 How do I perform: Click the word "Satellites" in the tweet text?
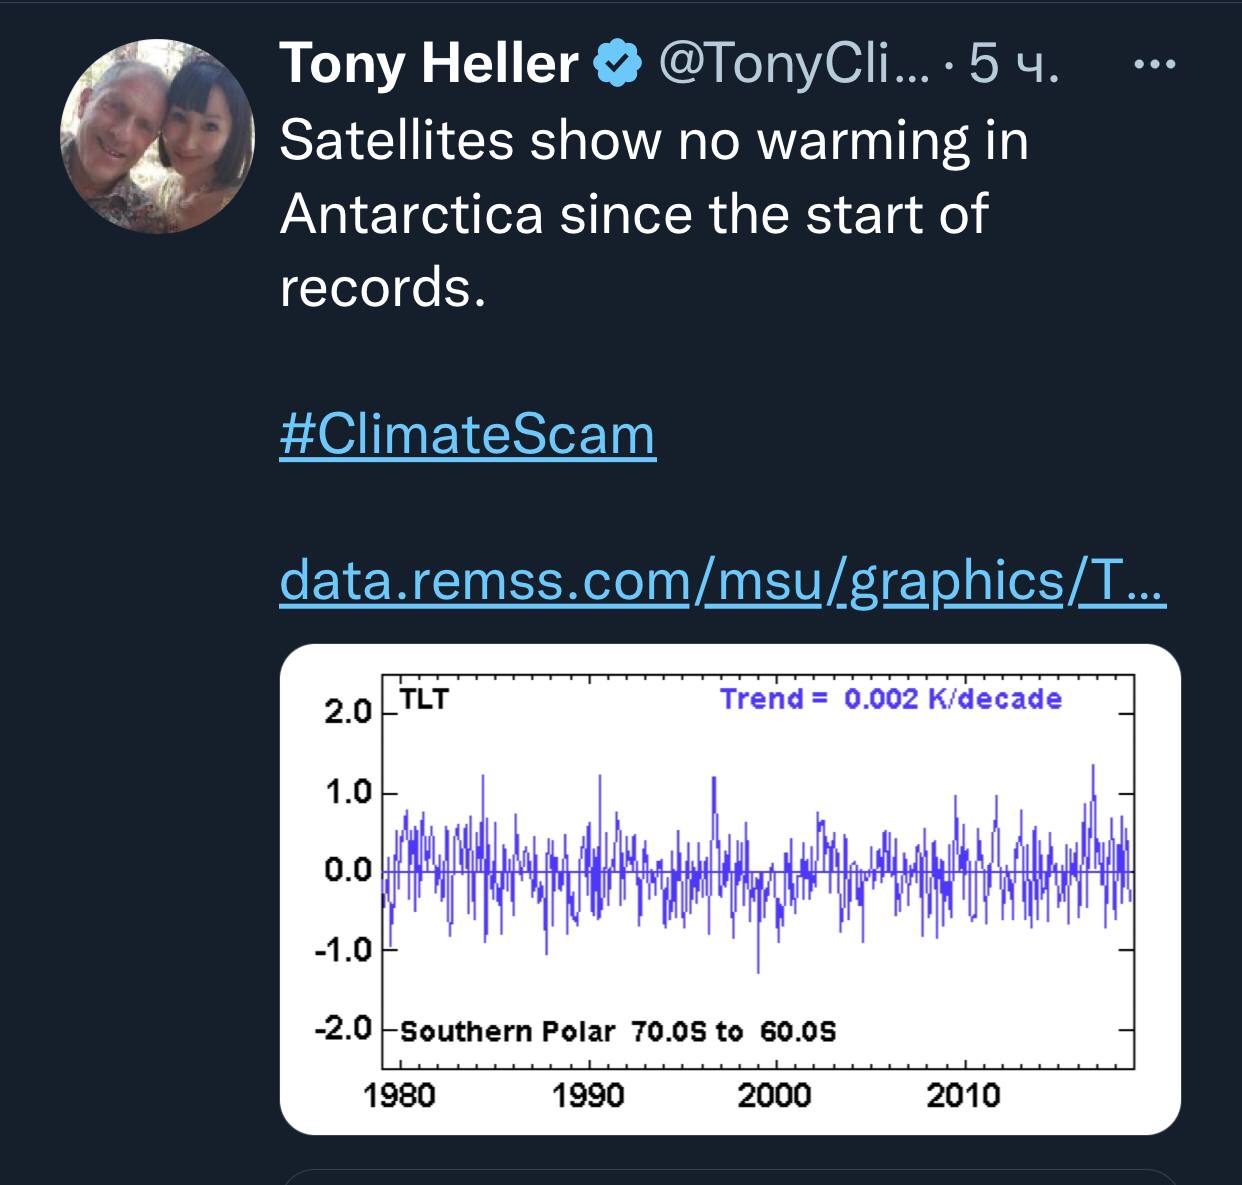click(x=397, y=140)
